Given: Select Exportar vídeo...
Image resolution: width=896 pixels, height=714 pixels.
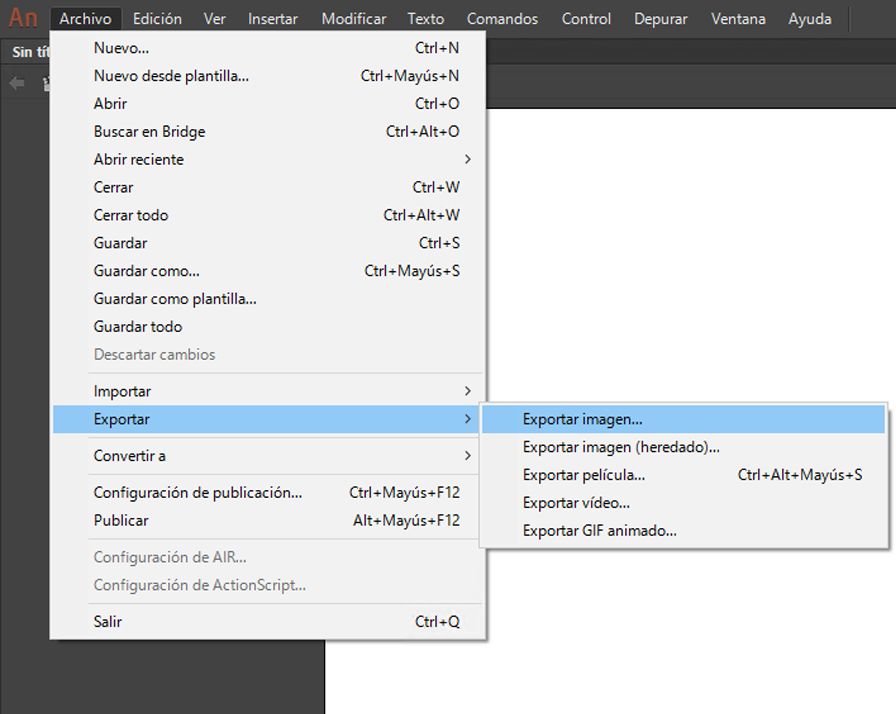Looking at the screenshot, I should point(683,503).
